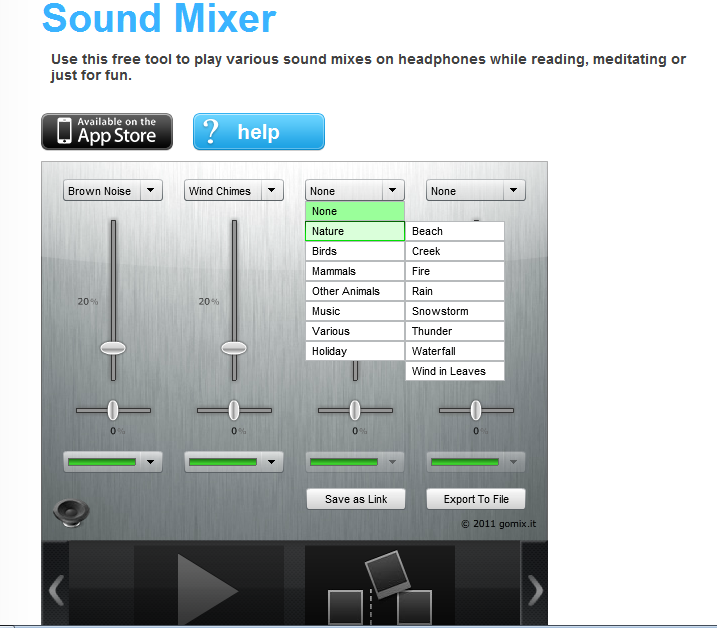Click the Brown Noise vertical volume slider knob
Screen dimensions: 717x628
point(113,348)
